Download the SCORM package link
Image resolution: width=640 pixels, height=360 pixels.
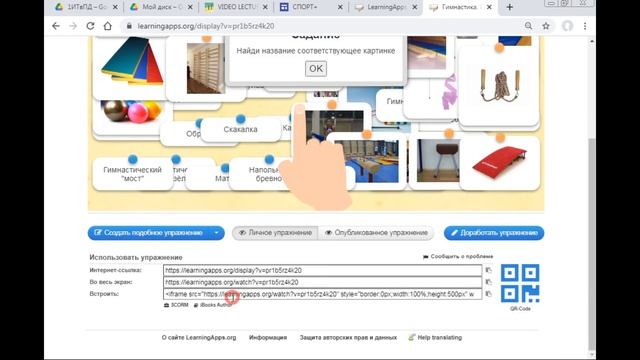(176, 305)
